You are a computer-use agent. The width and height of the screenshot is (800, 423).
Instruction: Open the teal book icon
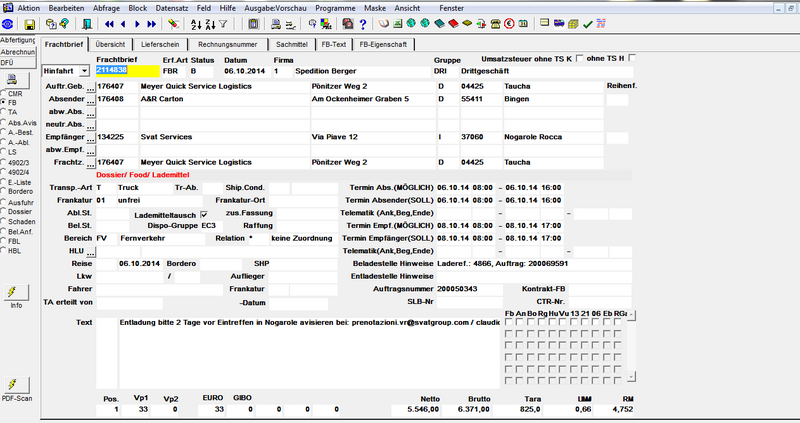[439, 24]
